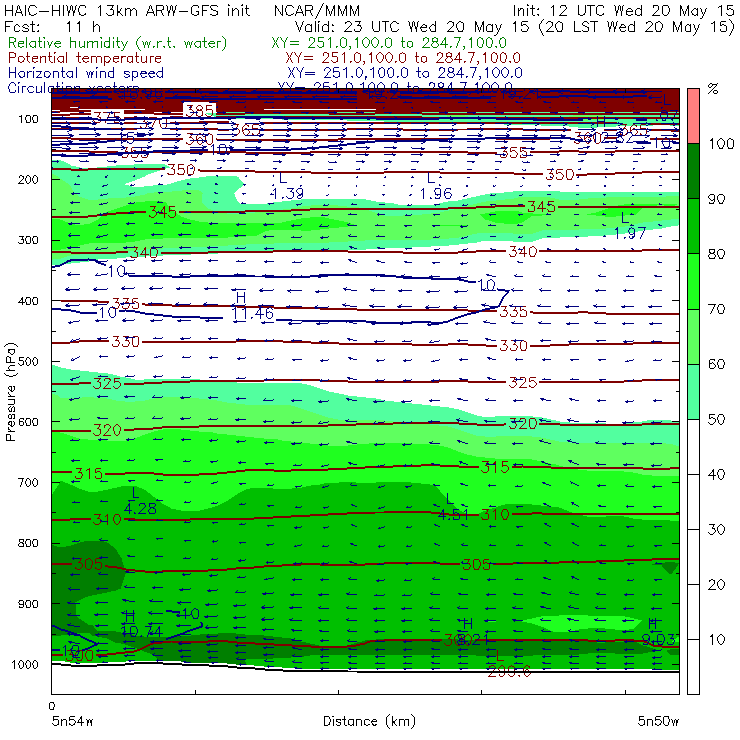Select the red "Potential temperature" legend label
Screen dimensions: 740x740
coord(85,58)
